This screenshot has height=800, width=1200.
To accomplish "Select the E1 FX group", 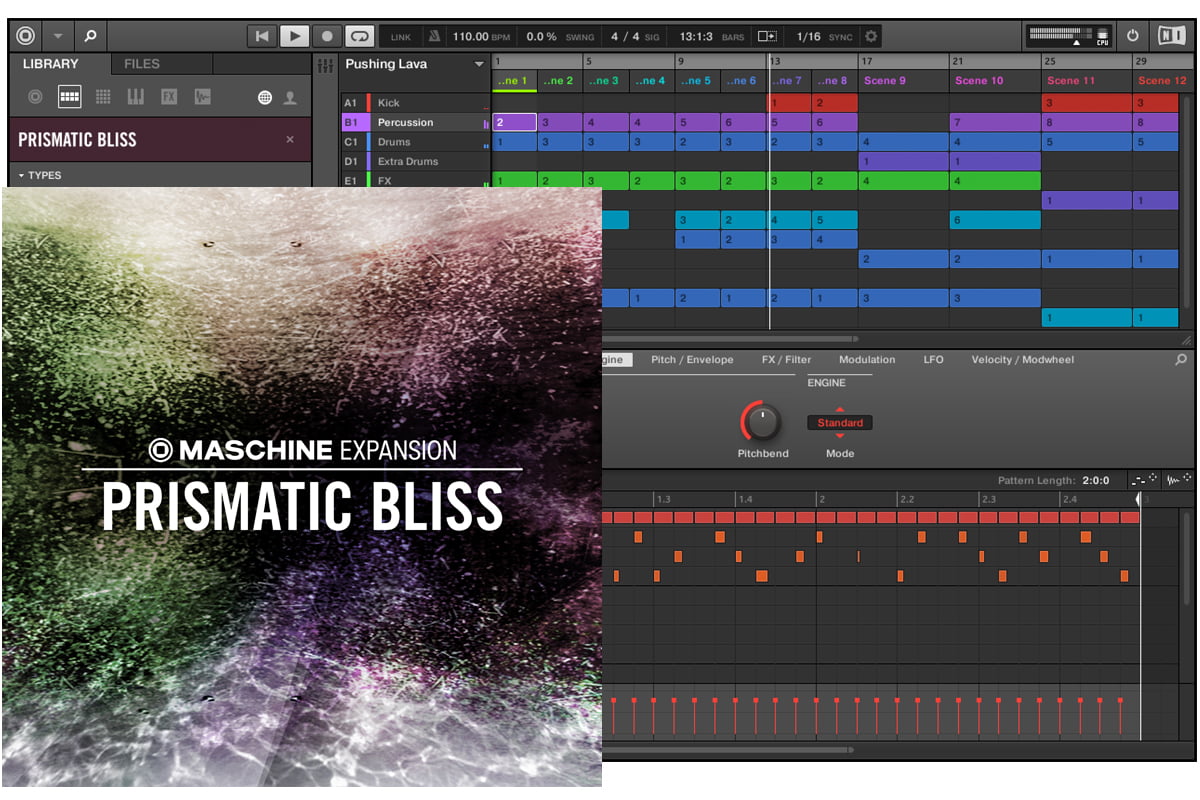I will tap(415, 181).
